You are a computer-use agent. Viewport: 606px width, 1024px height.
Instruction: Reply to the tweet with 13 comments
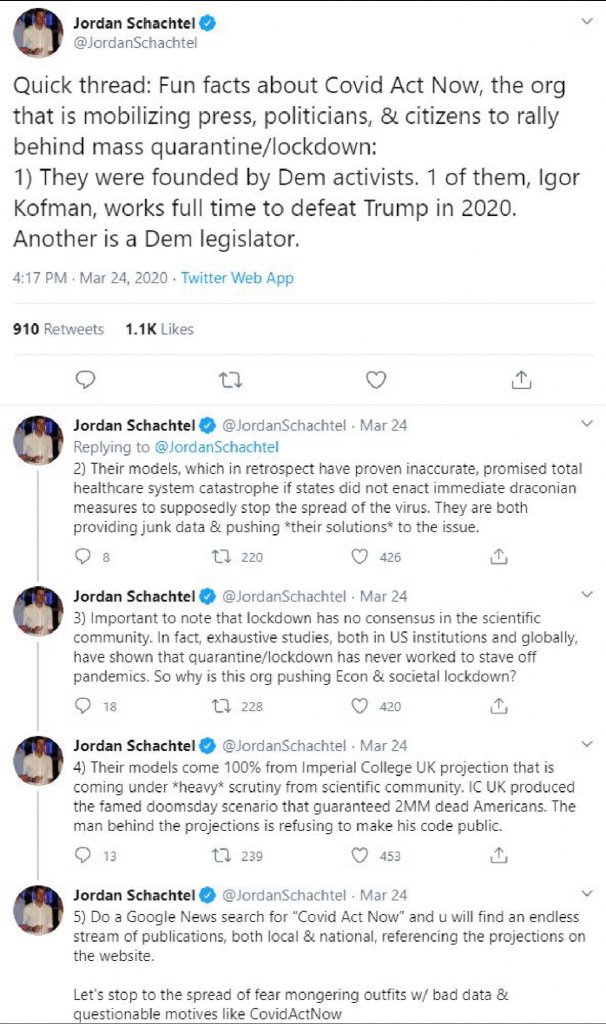pyautogui.click(x=84, y=856)
